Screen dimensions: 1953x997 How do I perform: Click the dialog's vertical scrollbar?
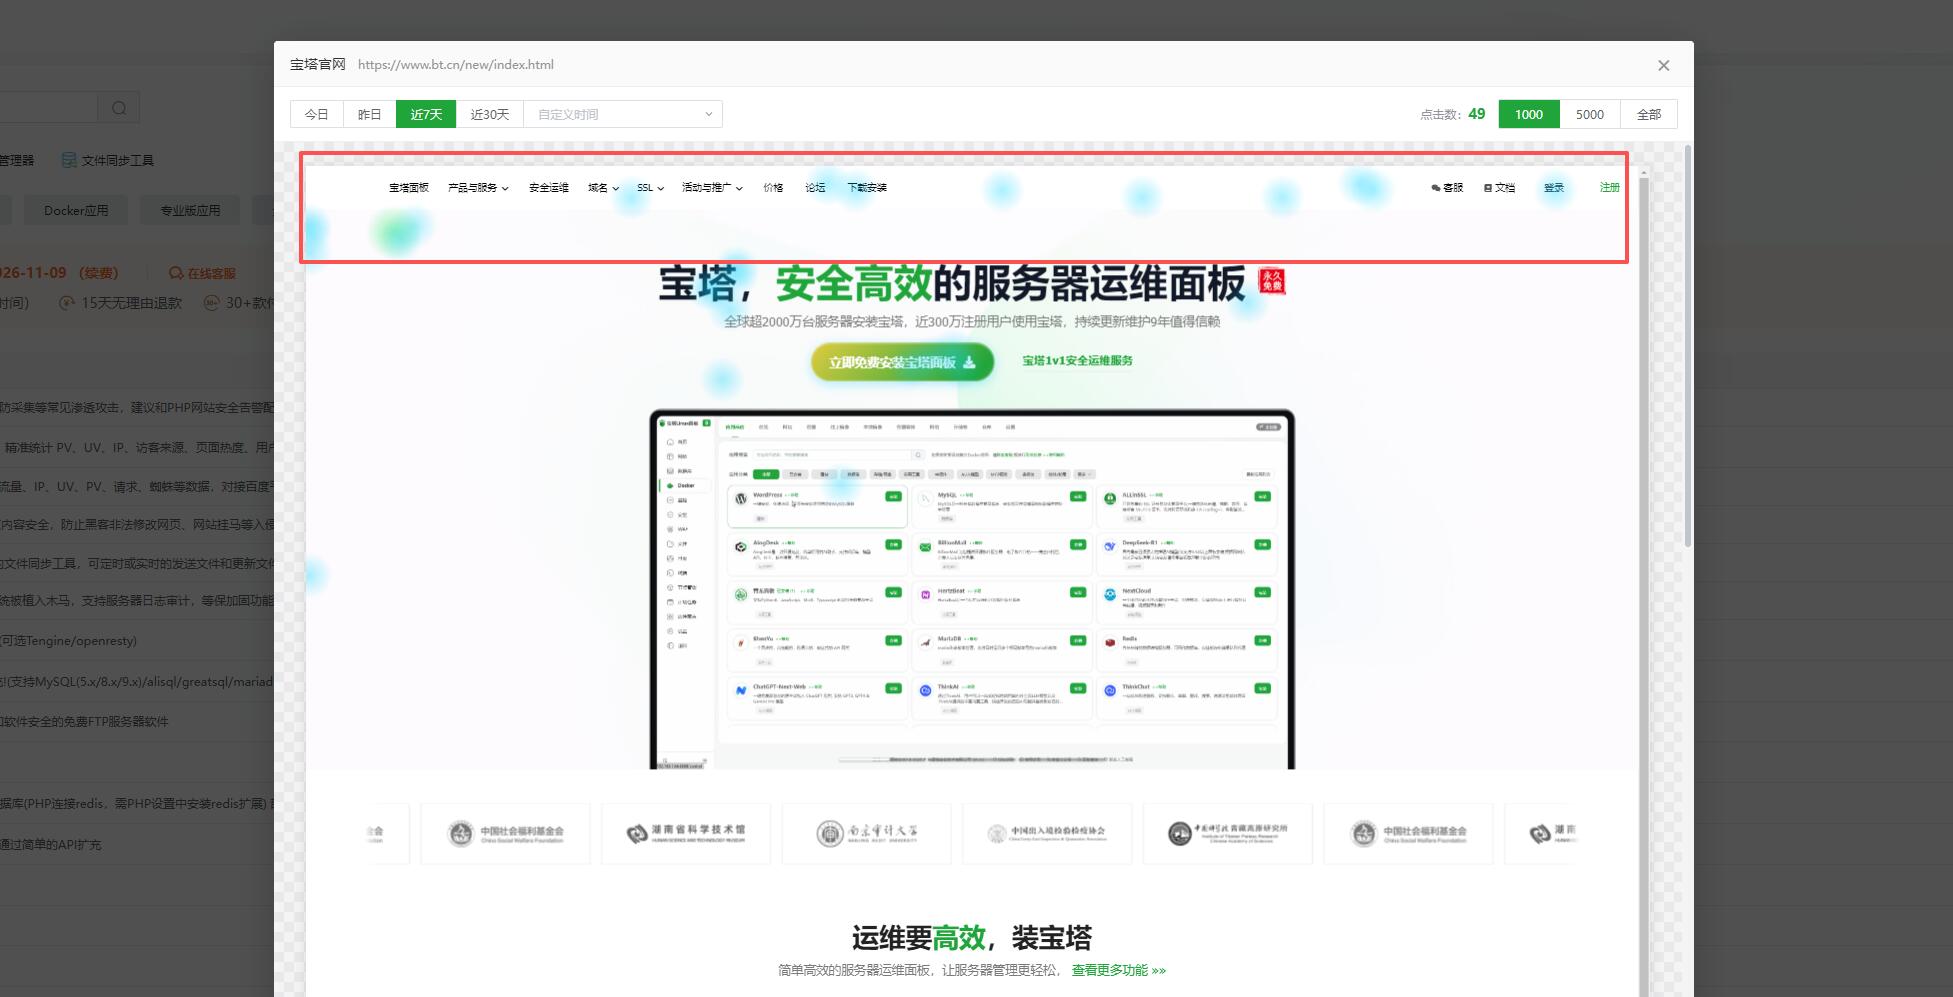(x=1688, y=345)
